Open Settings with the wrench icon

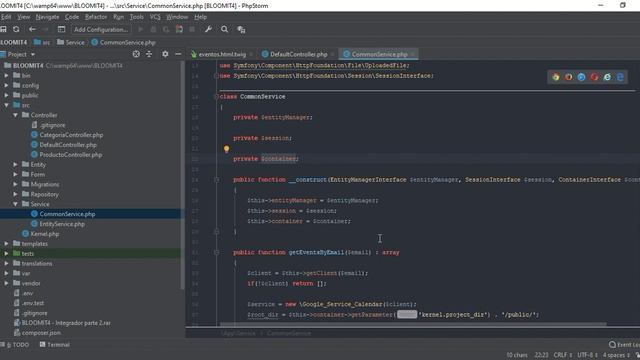tap(208, 29)
